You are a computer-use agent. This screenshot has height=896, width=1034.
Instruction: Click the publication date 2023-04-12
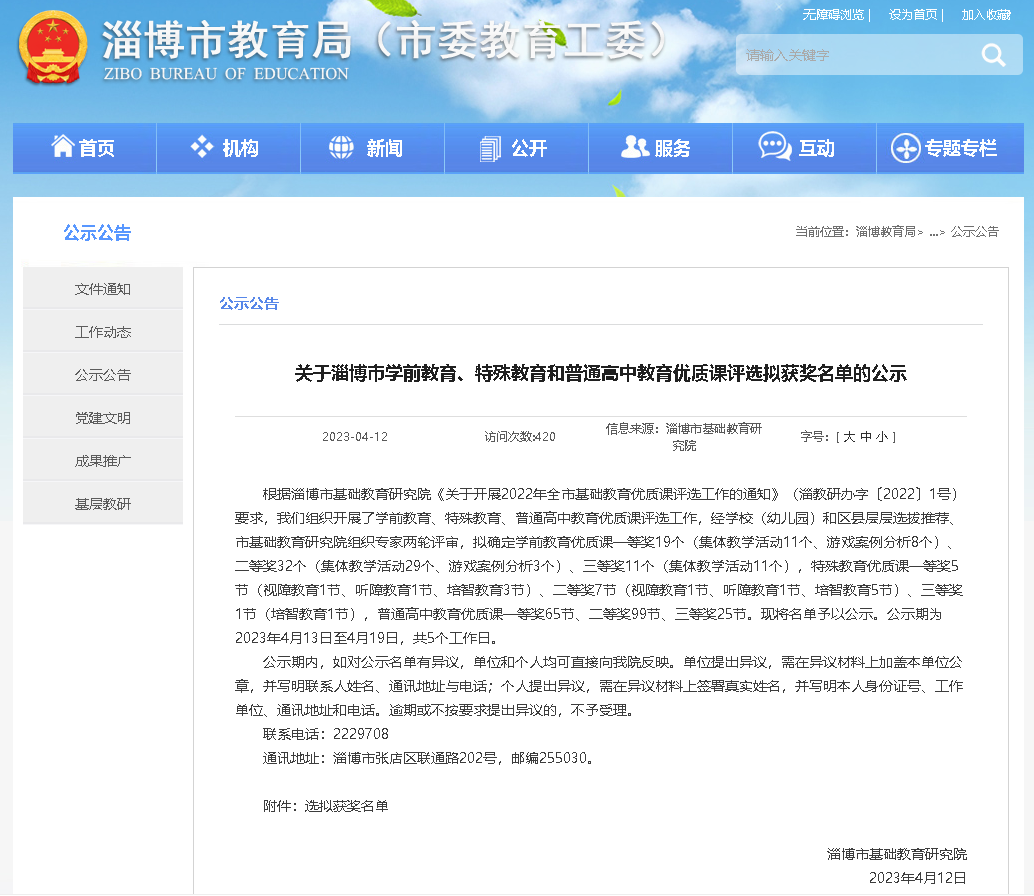tap(355, 436)
